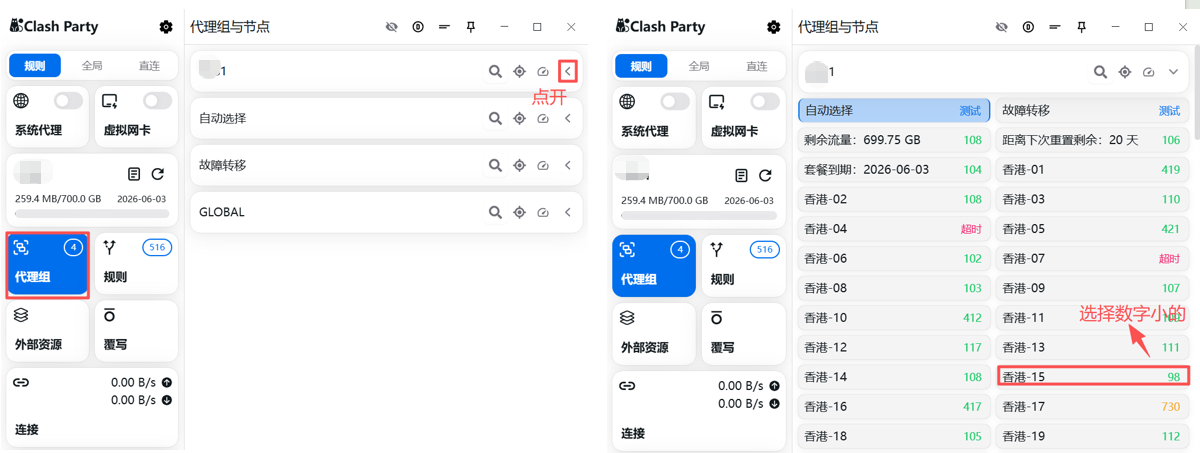This screenshot has width=1200, height=453.
Task: Expand GLOBAL group chevron in left window
Action: coord(568,212)
